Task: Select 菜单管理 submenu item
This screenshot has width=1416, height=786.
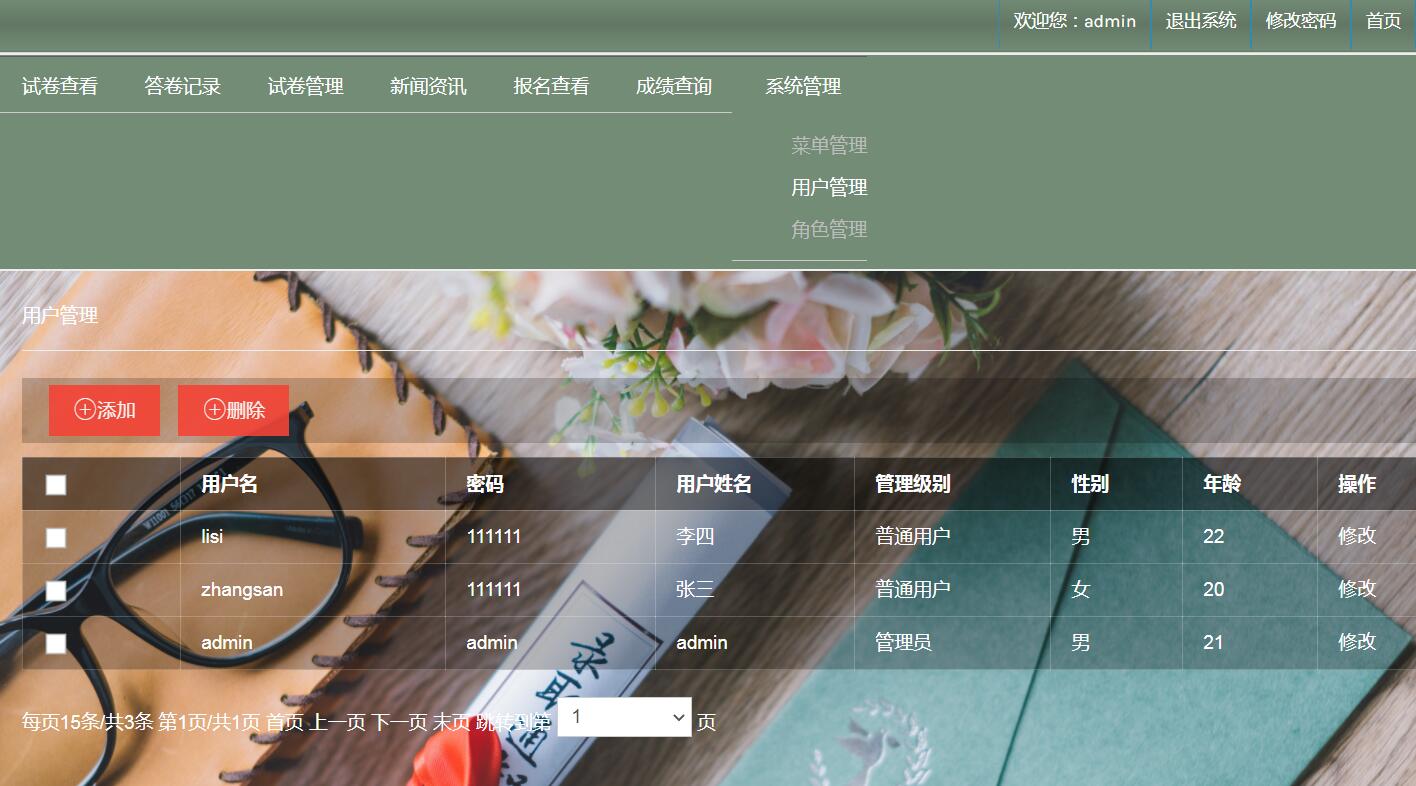Action: [x=829, y=146]
